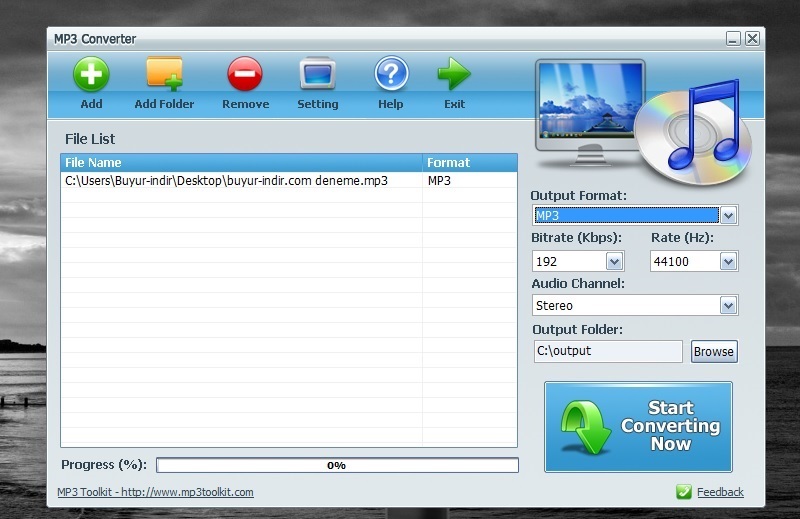Click the MP3 cell in Format column
800x519 pixels.
click(x=469, y=181)
